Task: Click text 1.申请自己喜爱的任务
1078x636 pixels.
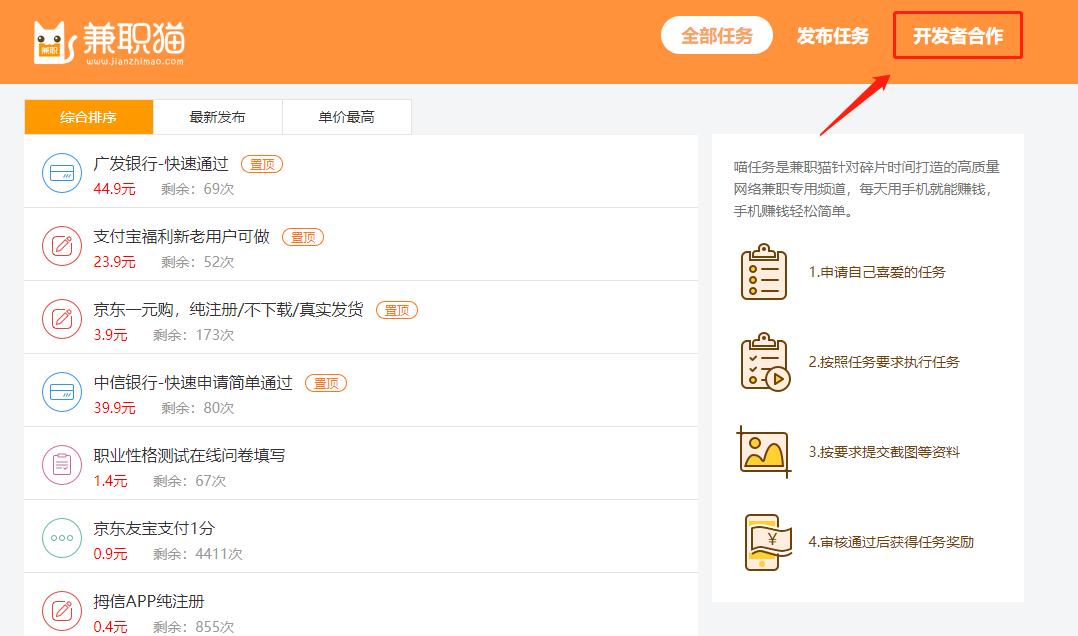Action: point(877,272)
